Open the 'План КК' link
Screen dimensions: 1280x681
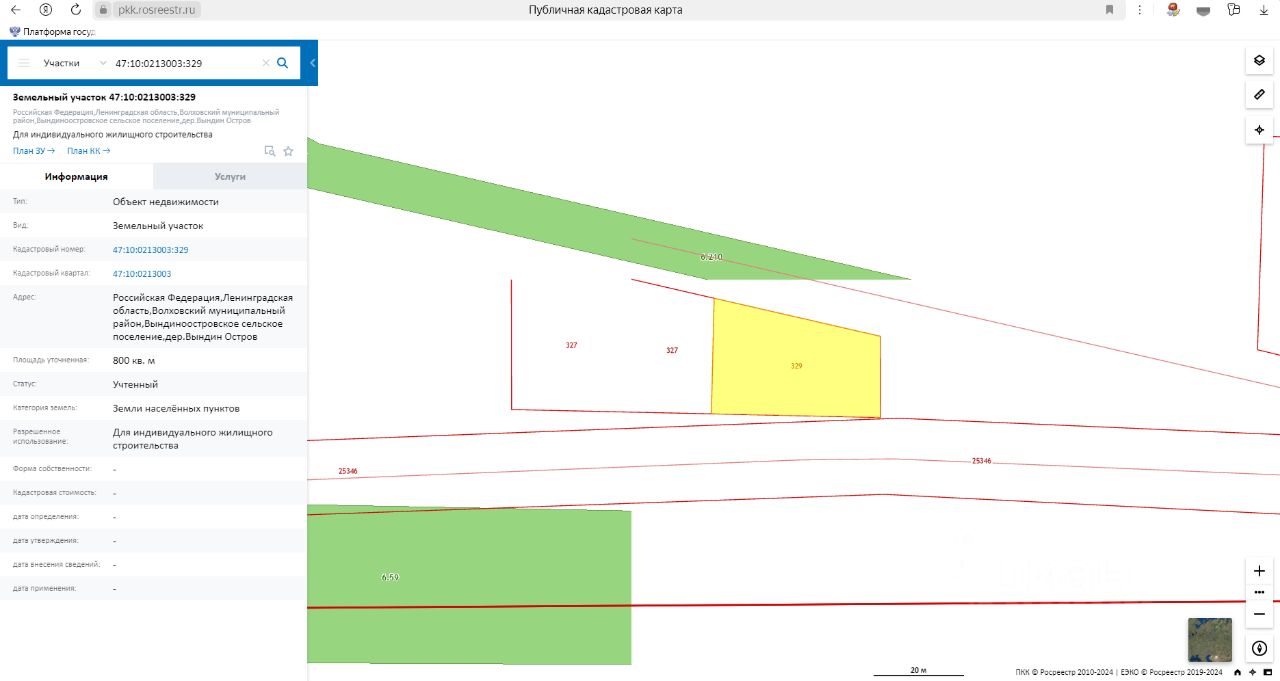[88, 151]
